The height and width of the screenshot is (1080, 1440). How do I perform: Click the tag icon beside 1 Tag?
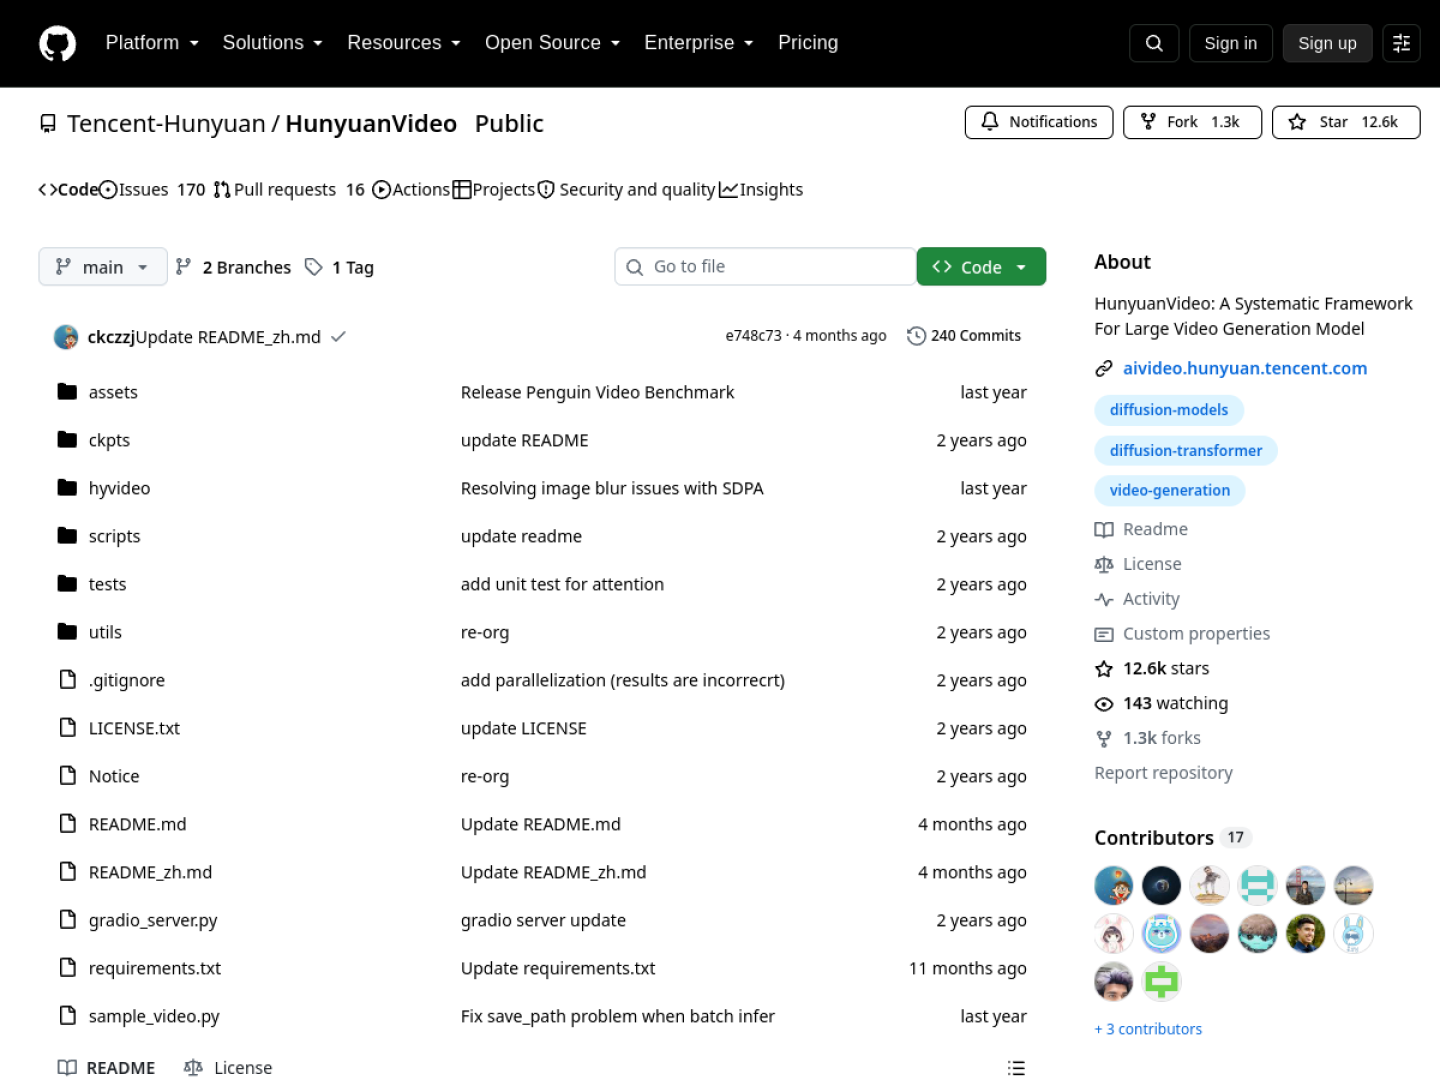[x=314, y=267]
